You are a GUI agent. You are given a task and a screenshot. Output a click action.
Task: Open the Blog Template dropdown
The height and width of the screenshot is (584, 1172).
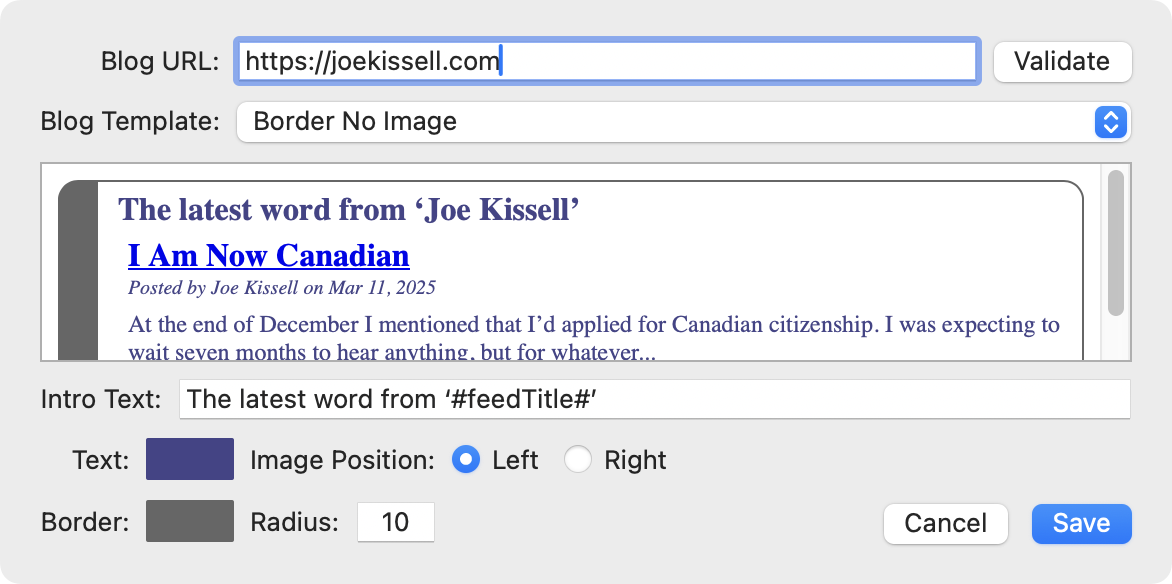pos(683,122)
